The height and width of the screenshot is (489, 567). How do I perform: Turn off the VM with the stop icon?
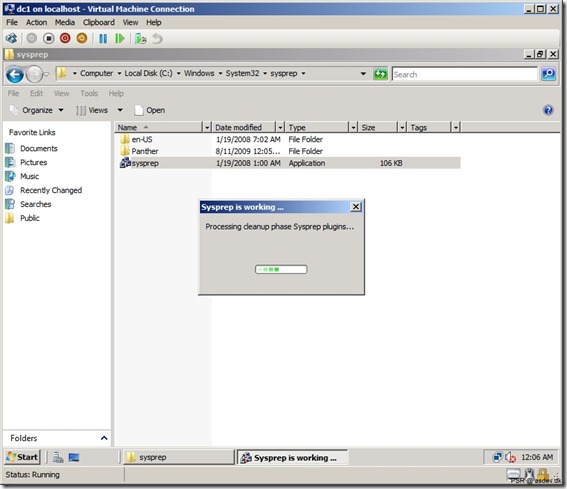[x=48, y=38]
